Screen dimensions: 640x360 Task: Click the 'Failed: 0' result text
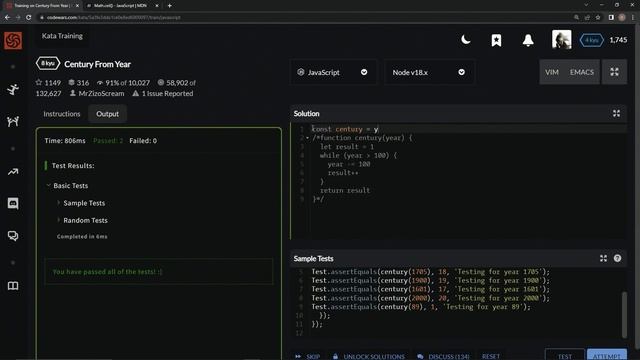[143, 141]
